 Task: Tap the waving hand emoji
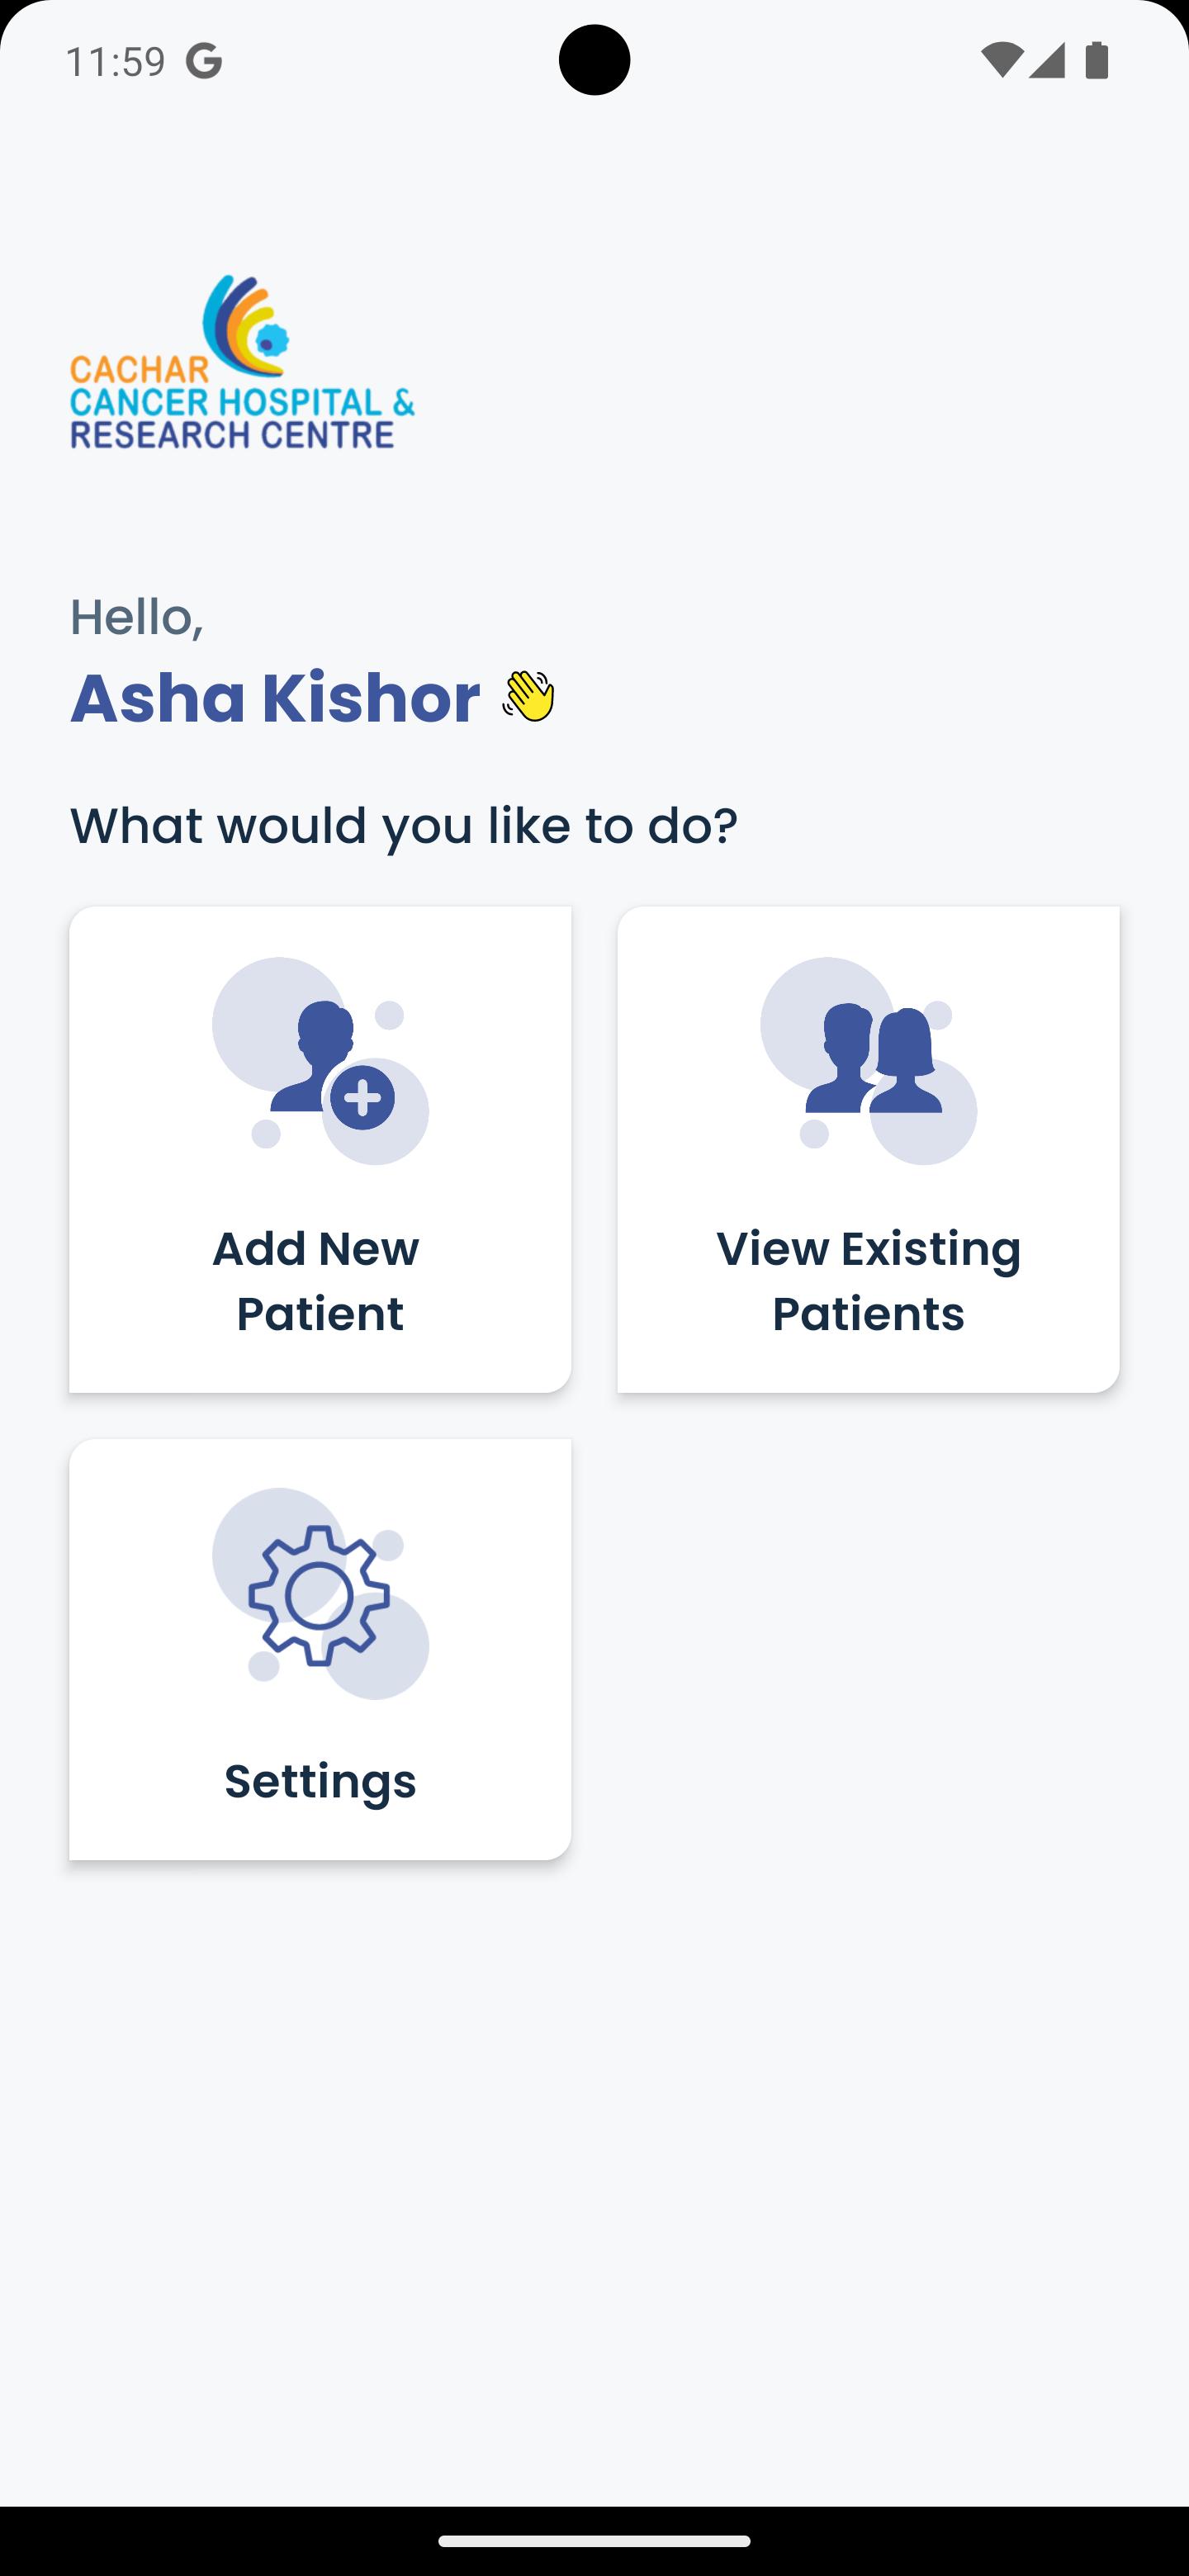(529, 696)
